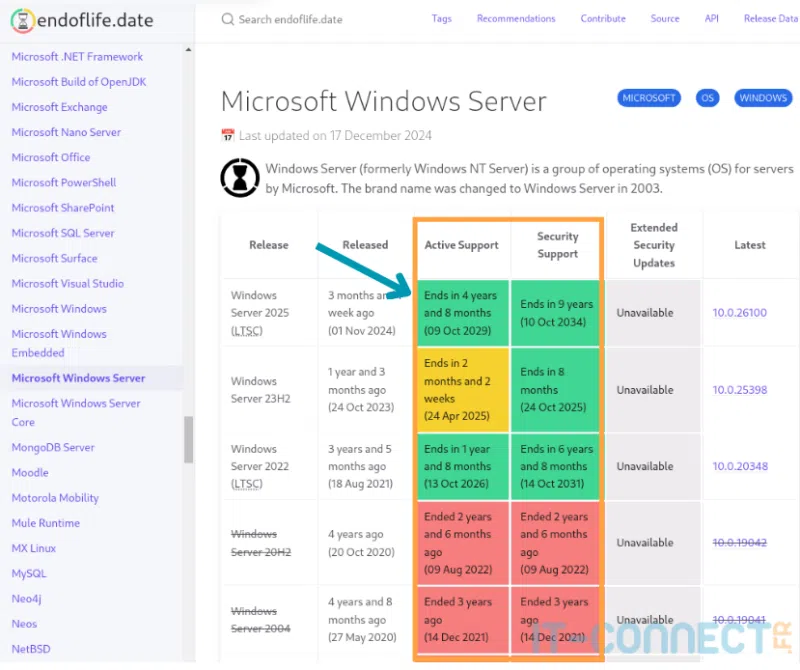Click the magnifier icon in the search bar
Viewport: 800px width, 670px height.
(x=228, y=19)
